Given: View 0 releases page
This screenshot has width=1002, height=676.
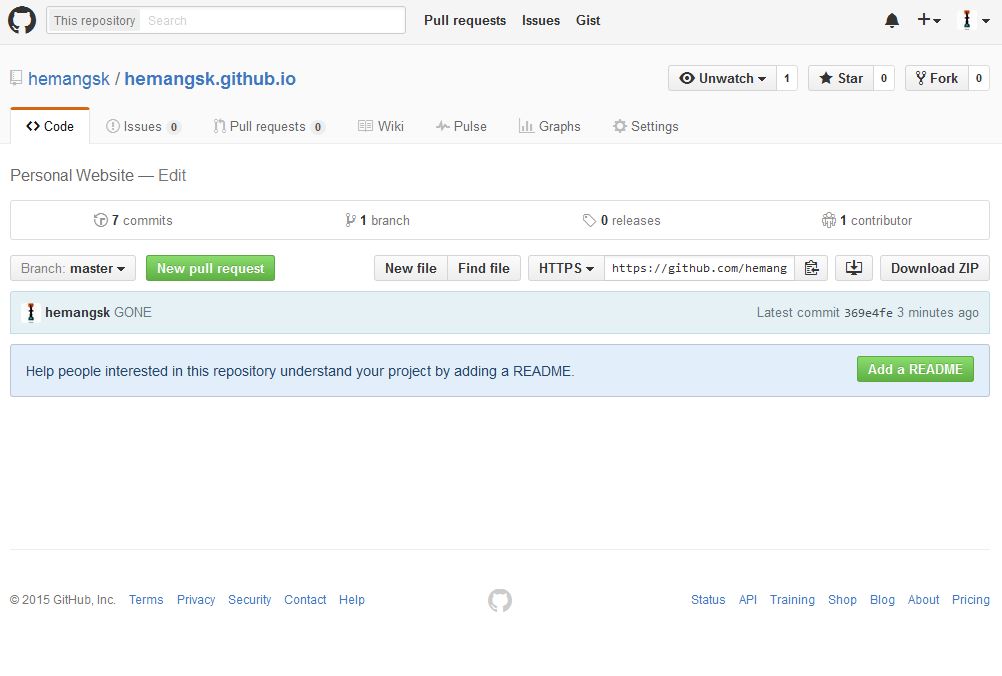Looking at the screenshot, I should [621, 220].
